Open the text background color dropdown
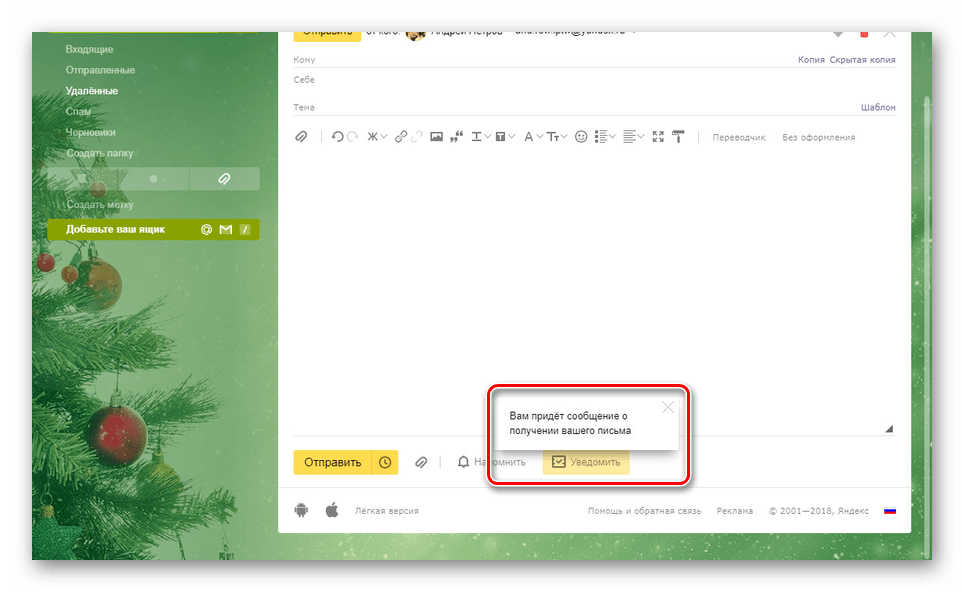964x592 pixels. (505, 136)
